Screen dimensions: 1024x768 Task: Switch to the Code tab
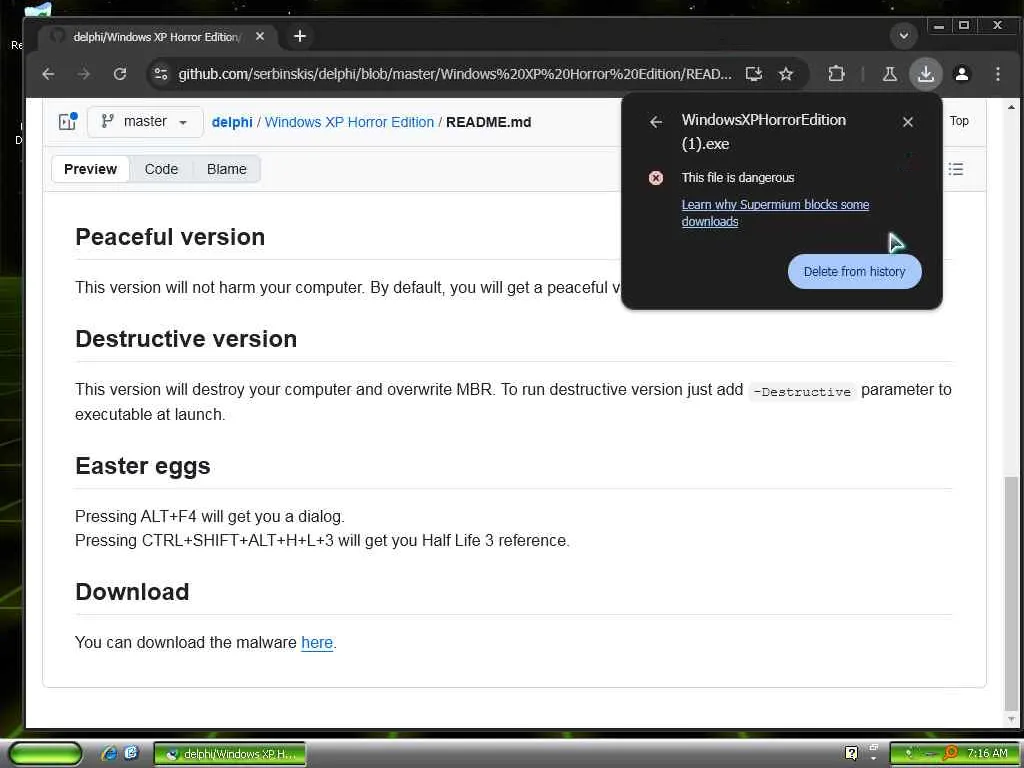tap(161, 169)
